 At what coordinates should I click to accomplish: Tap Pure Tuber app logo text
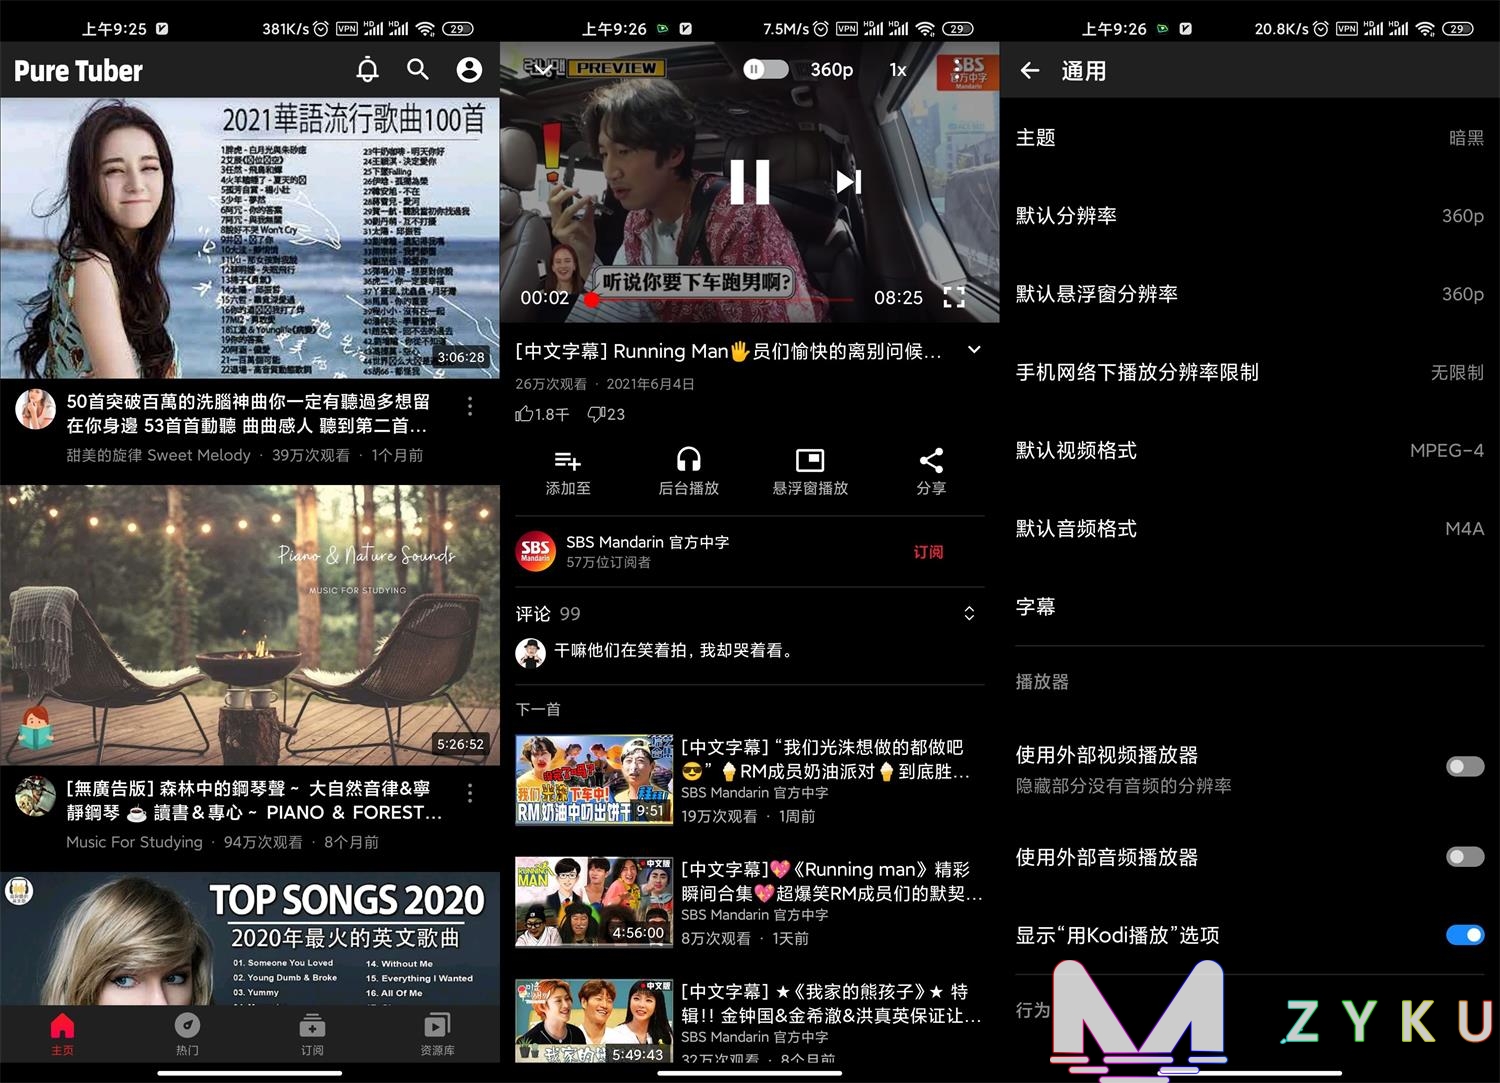click(x=78, y=71)
